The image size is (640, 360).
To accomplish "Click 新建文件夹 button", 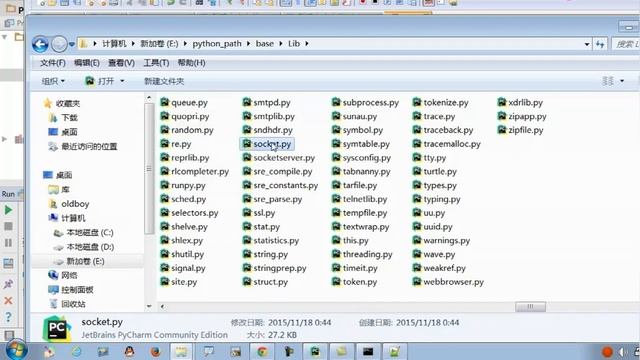I will click(164, 81).
